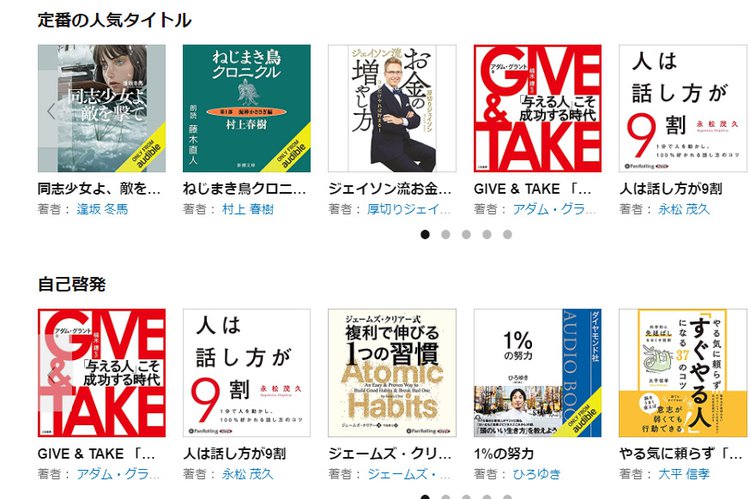Select third pagination dot of 定番の人気タイトル

[x=466, y=234]
